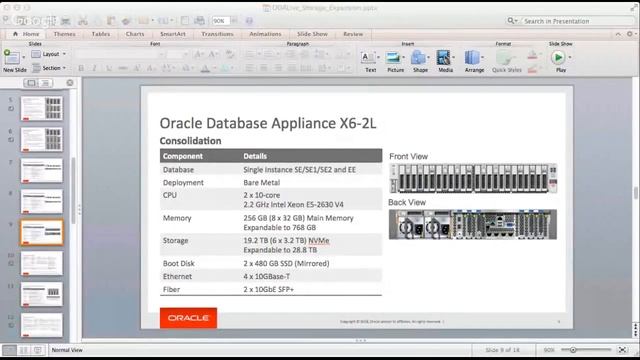Click the fit slide to window icon

tap(622, 350)
